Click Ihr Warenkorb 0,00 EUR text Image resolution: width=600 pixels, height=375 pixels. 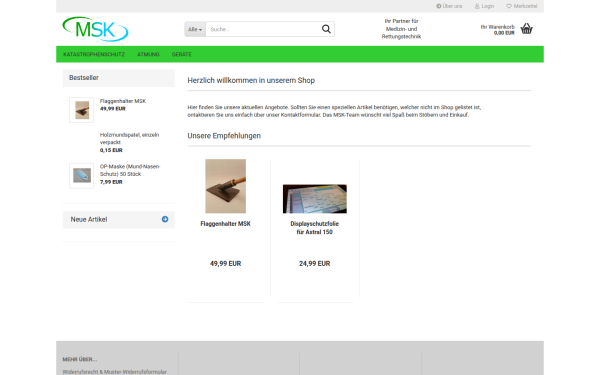pyautogui.click(x=497, y=30)
